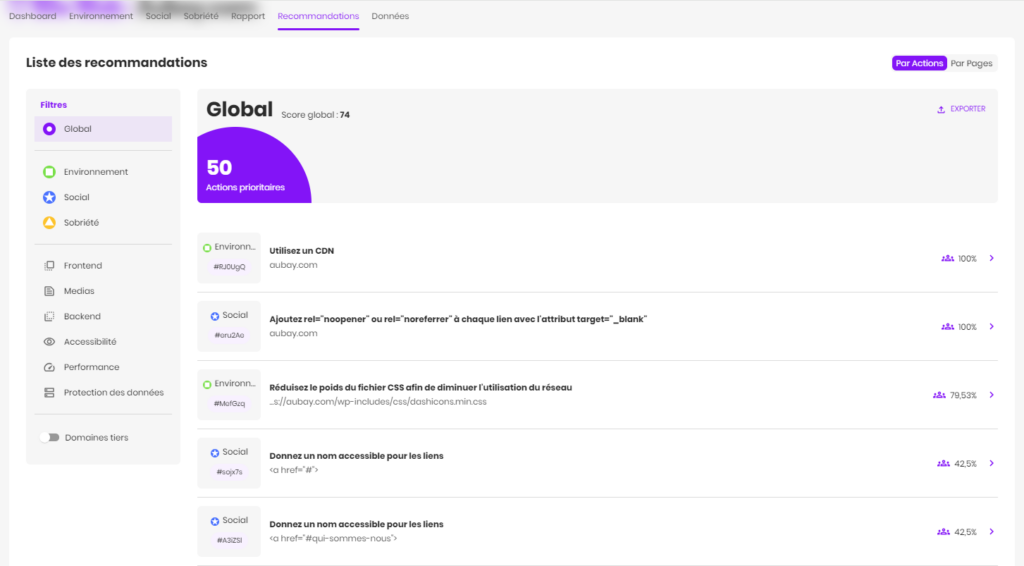The height and width of the screenshot is (566, 1024).
Task: Switch to the Données tab
Action: [390, 16]
